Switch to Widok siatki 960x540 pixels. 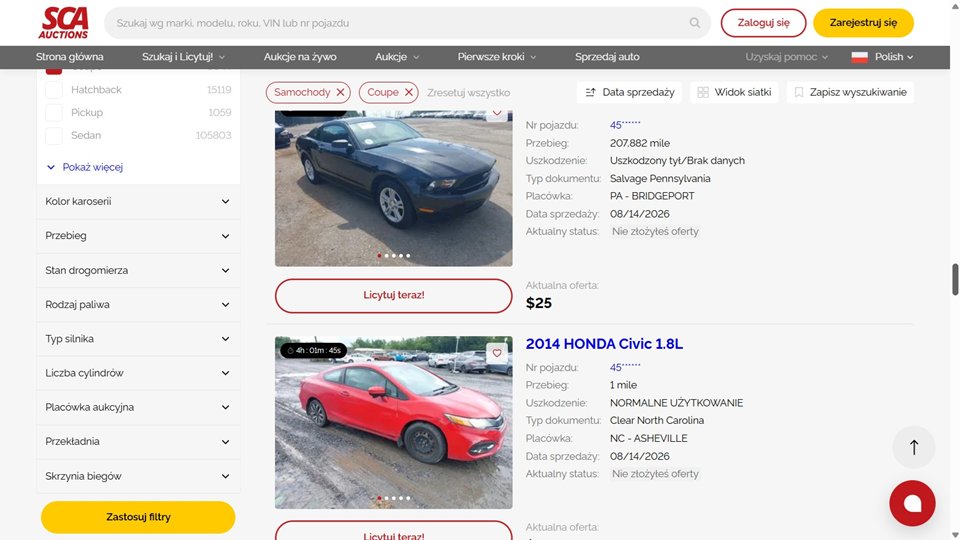coord(734,92)
